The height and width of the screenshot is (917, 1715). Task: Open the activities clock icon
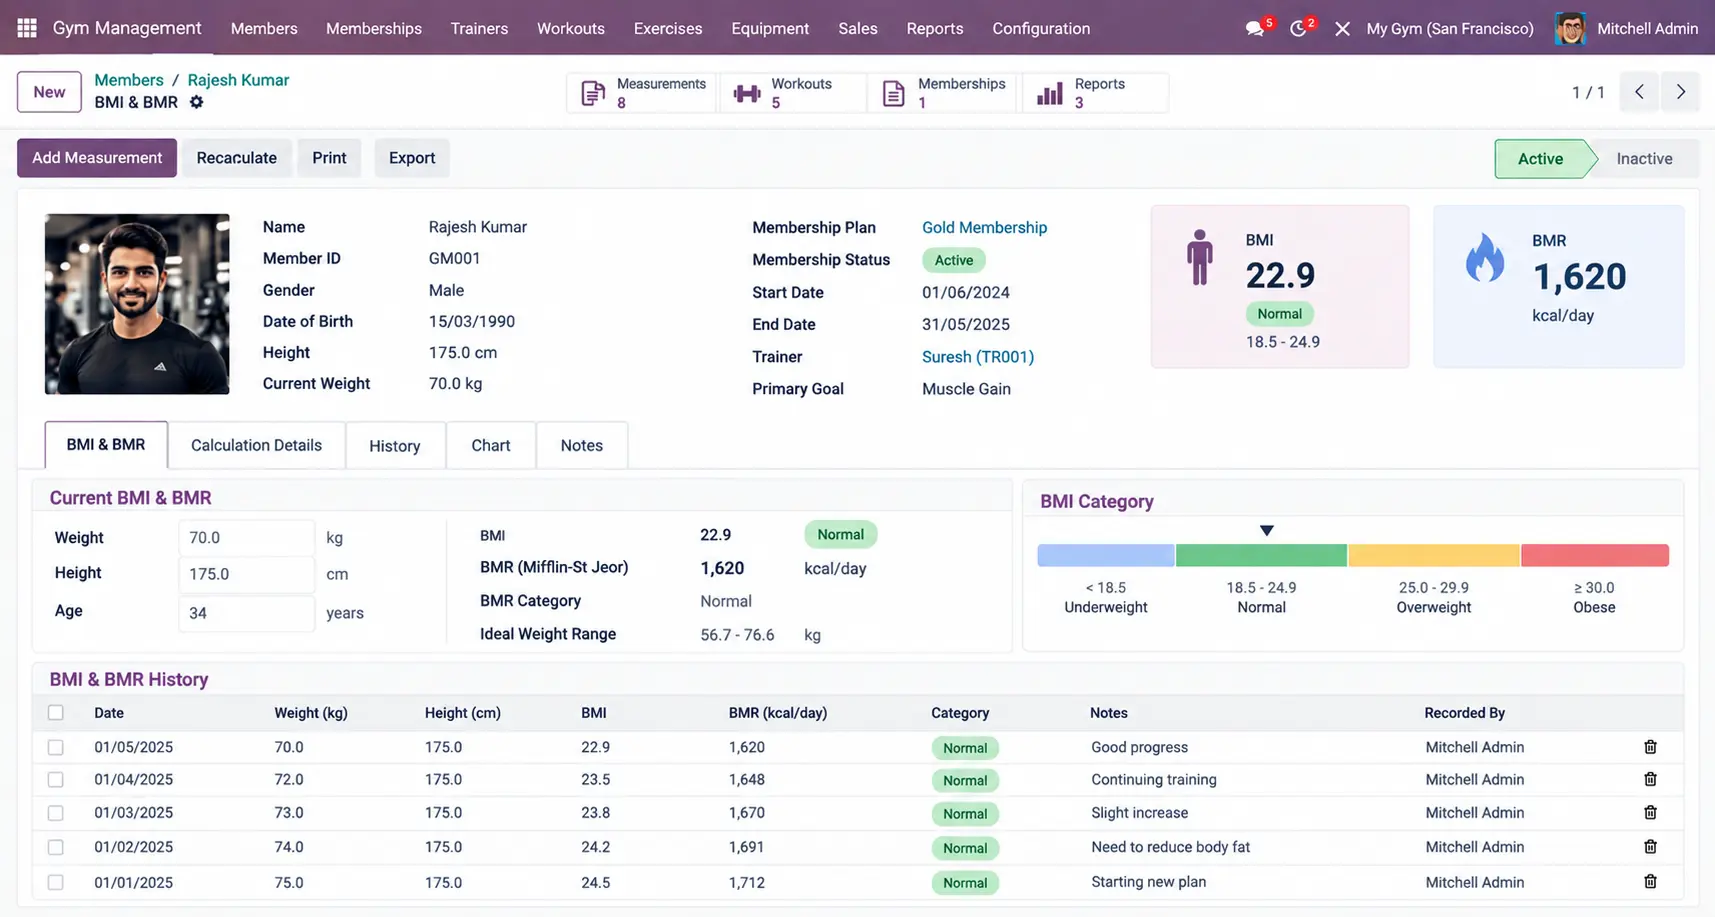(1298, 29)
